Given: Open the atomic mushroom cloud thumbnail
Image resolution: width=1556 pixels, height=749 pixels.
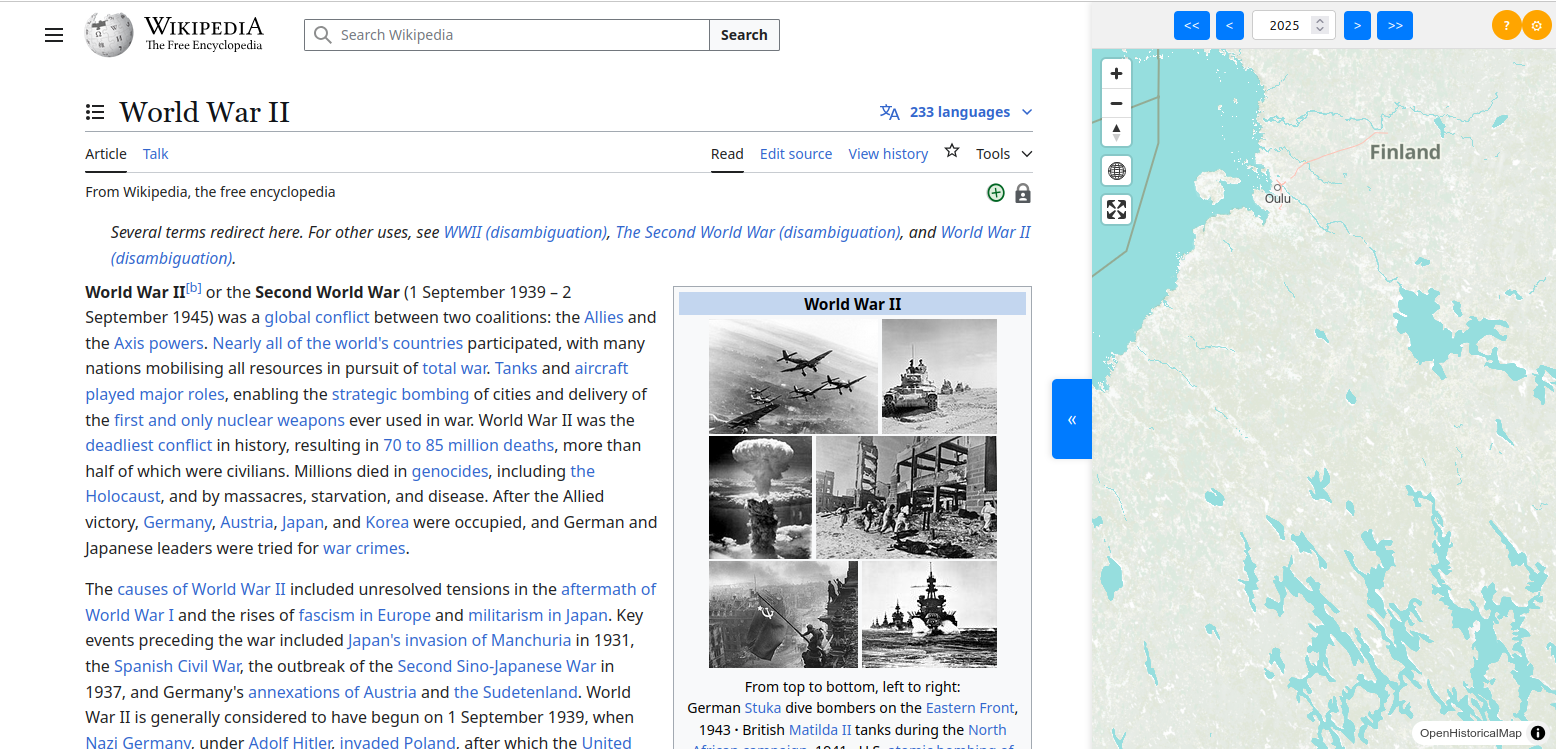Looking at the screenshot, I should coord(760,497).
